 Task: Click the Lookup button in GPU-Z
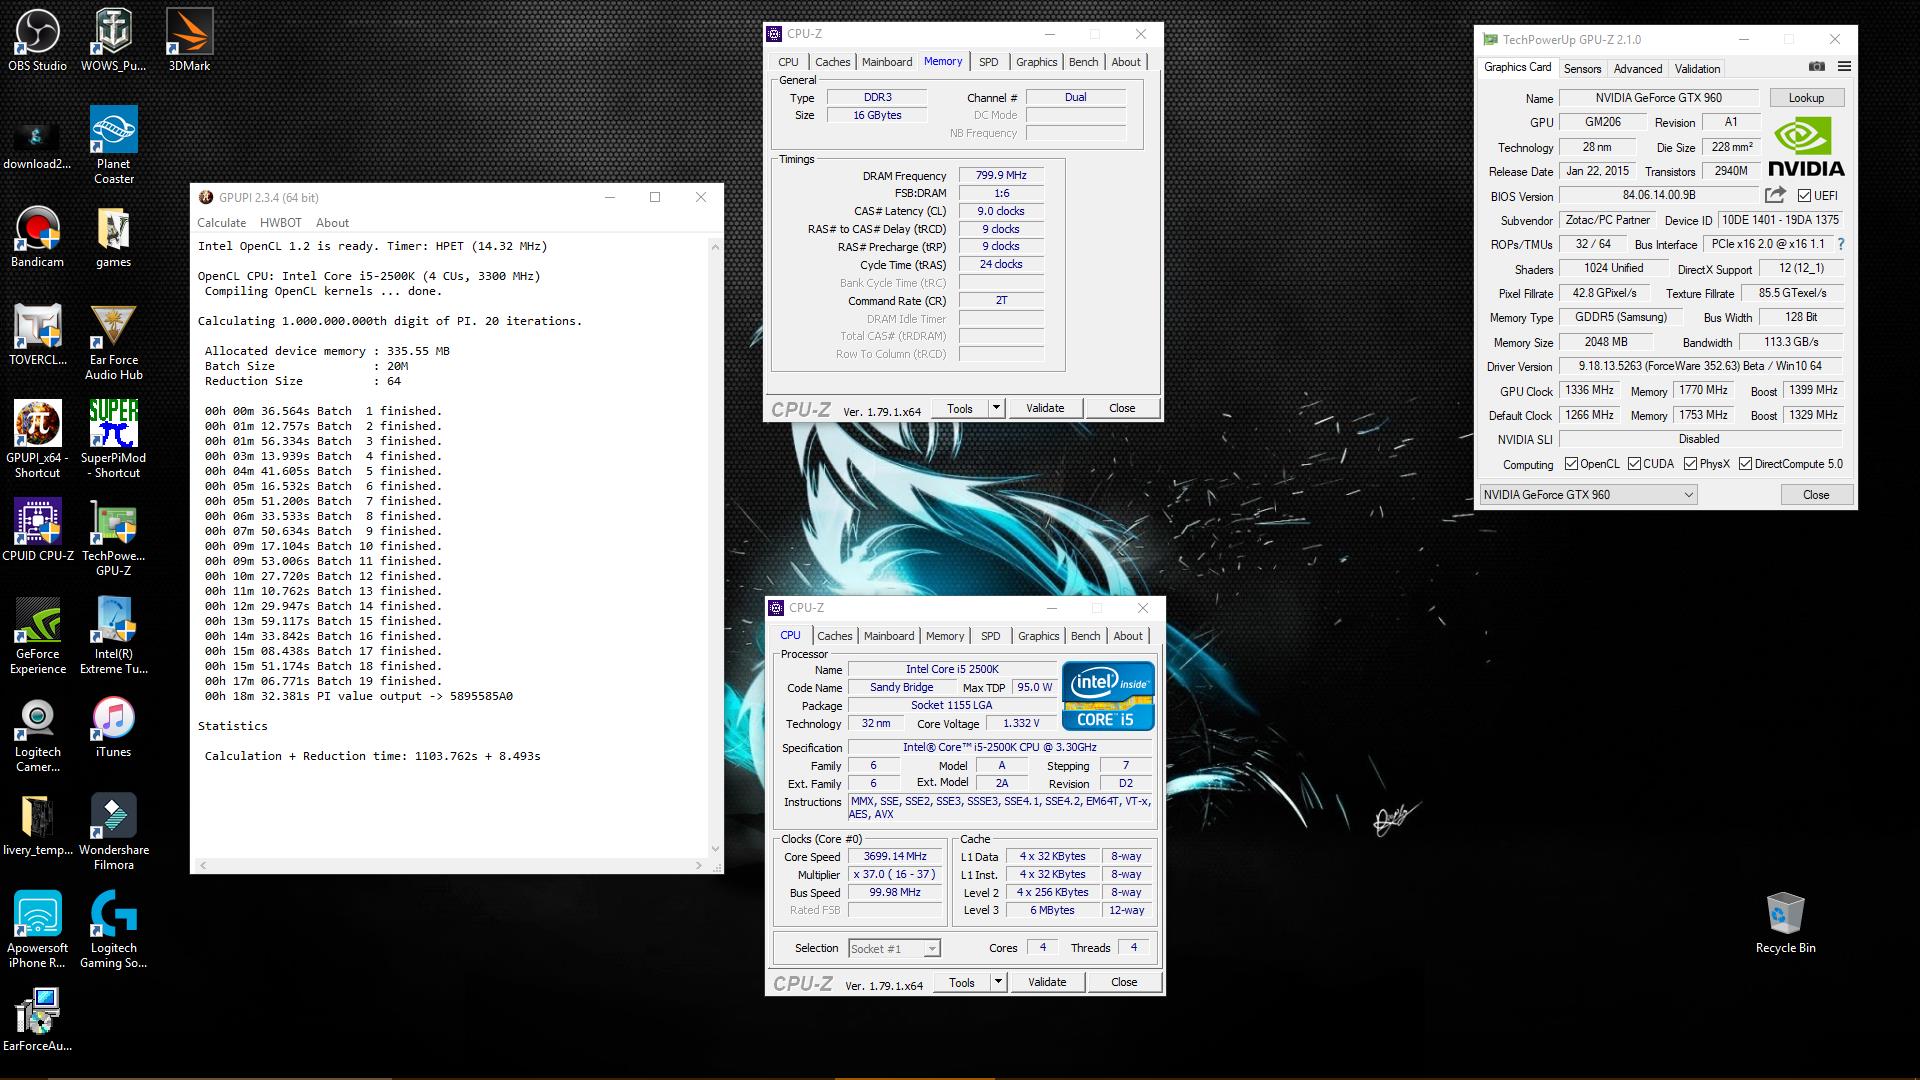pos(1806,98)
